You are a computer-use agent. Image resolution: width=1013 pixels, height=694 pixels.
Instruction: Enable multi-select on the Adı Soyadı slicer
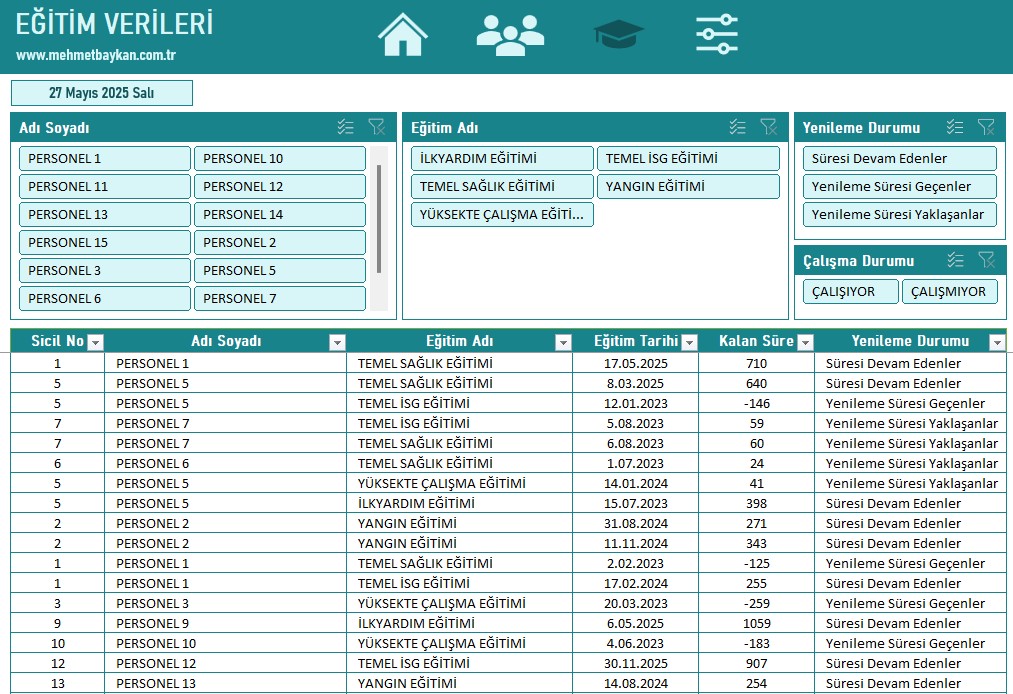(x=346, y=127)
